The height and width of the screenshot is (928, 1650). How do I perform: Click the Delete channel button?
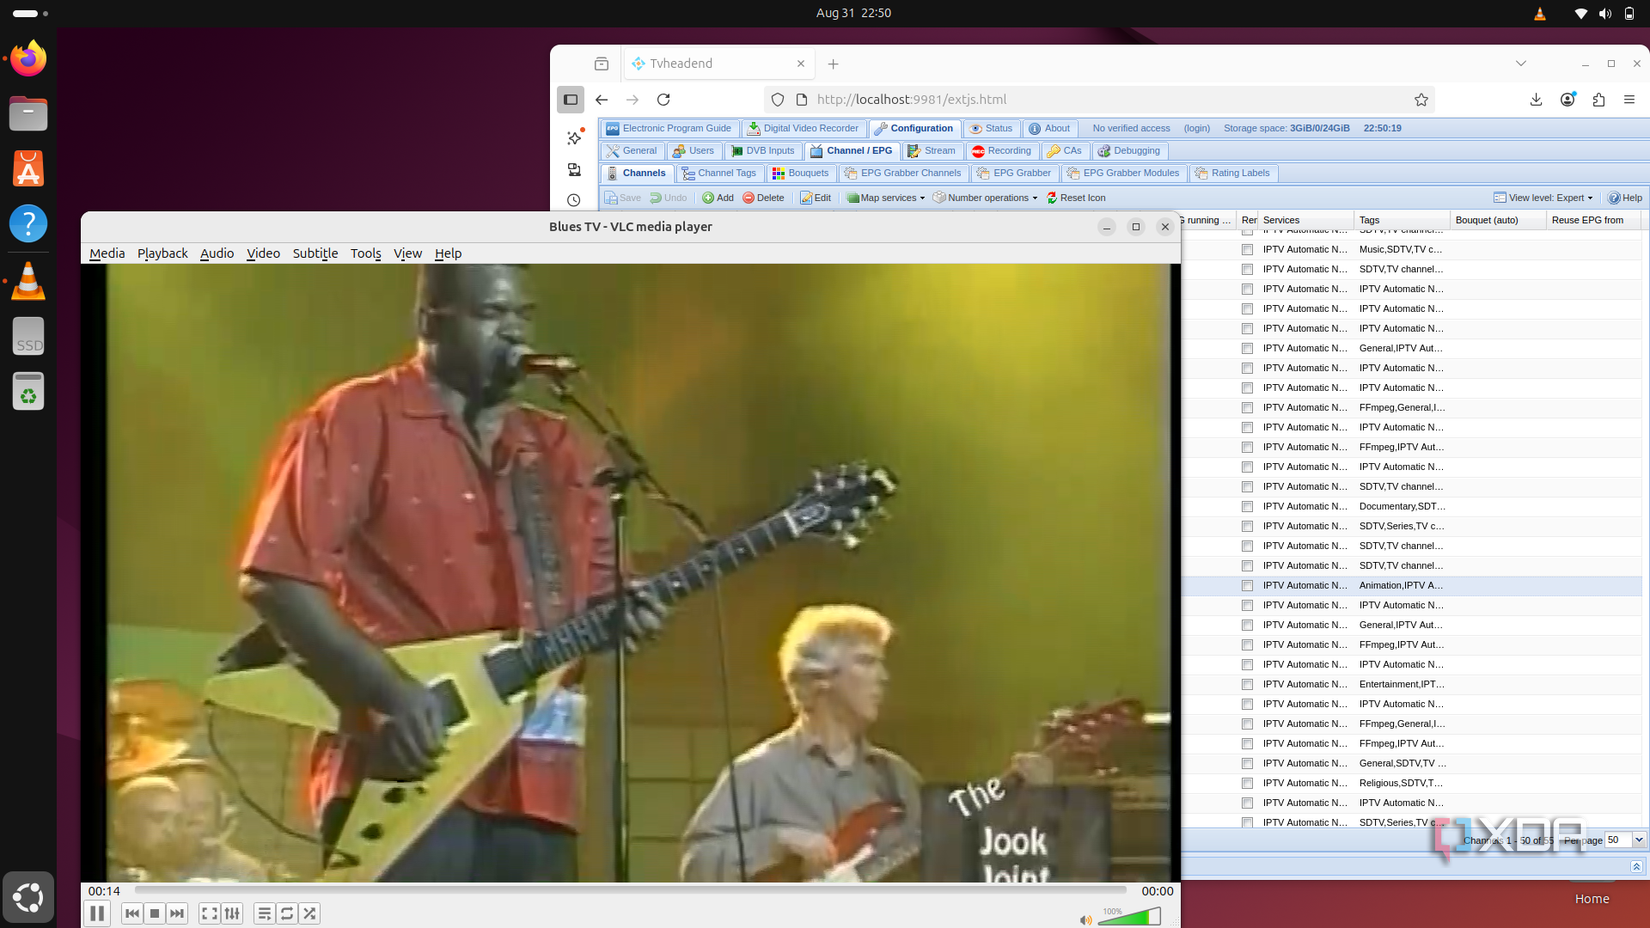click(x=764, y=198)
